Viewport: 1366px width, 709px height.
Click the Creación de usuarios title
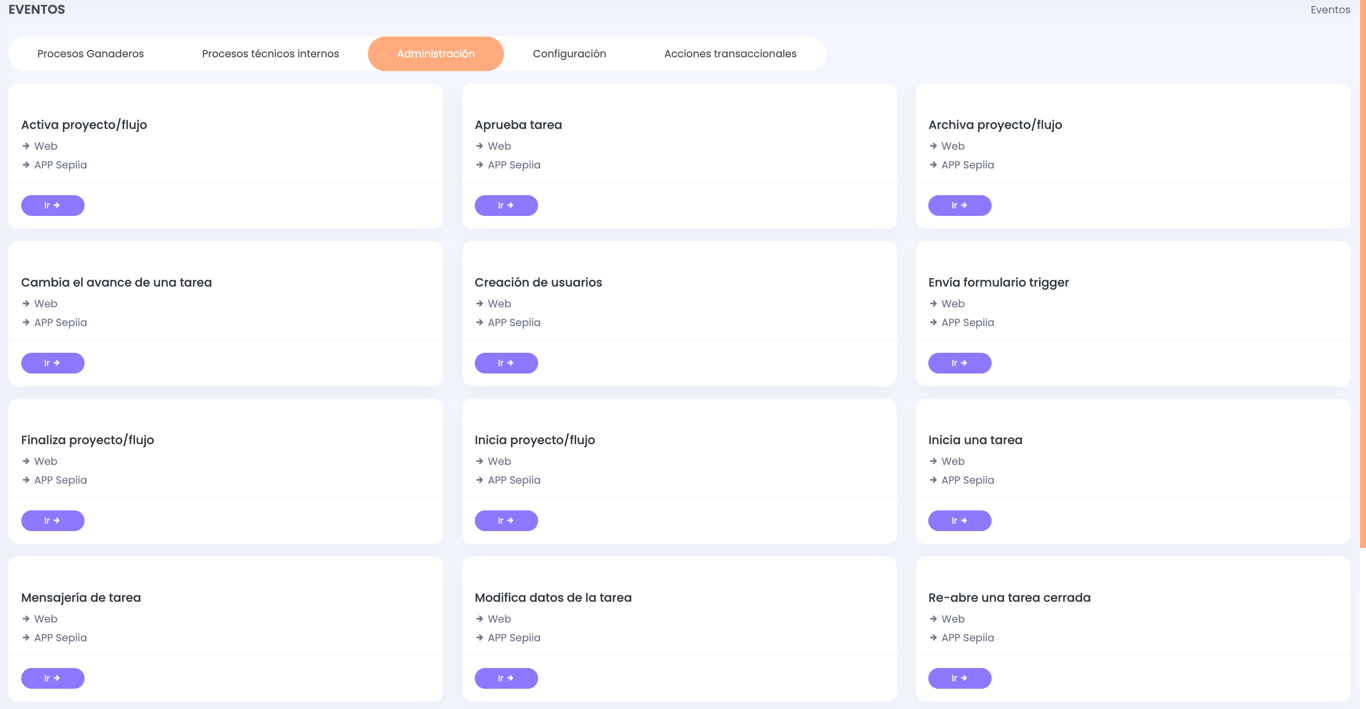coord(538,282)
